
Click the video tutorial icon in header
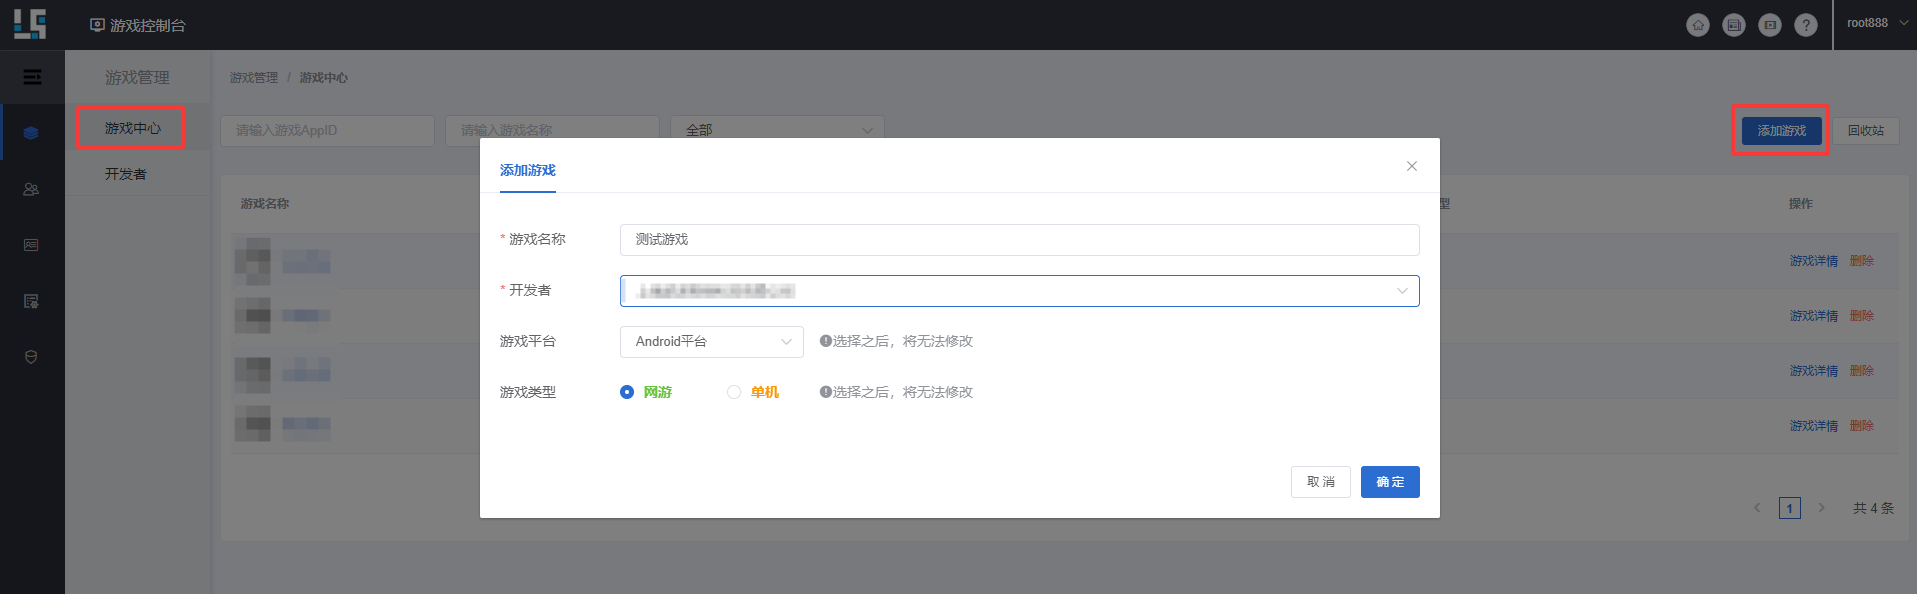1769,25
